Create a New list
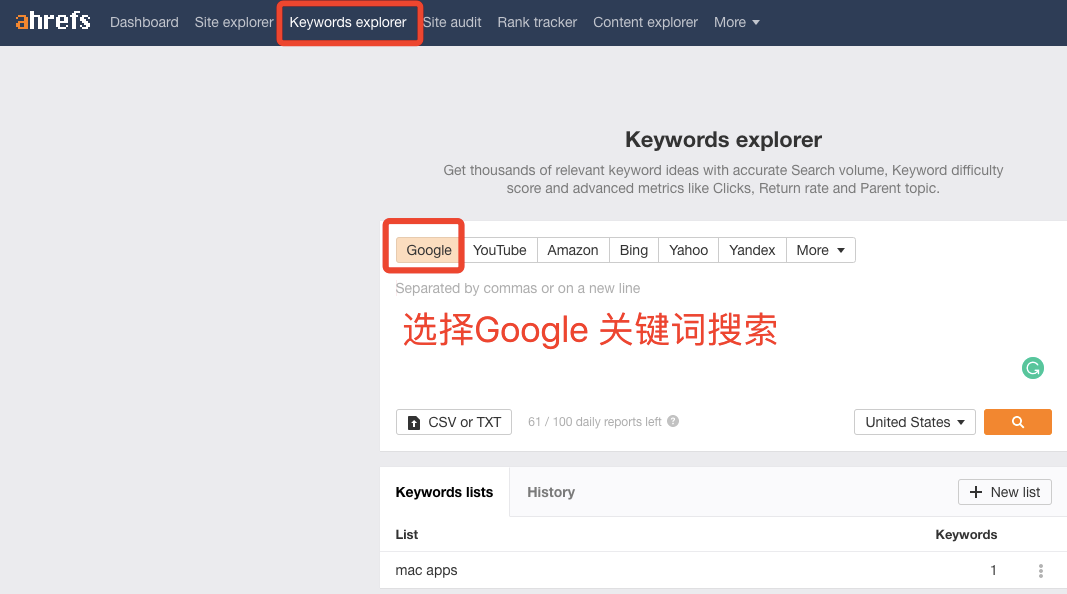Screen dimensions: 1067x594 1004,492
